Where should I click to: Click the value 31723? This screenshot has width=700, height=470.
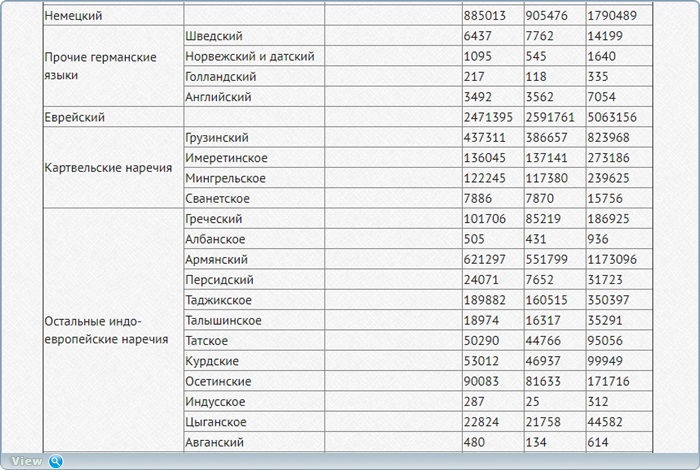[x=605, y=280]
